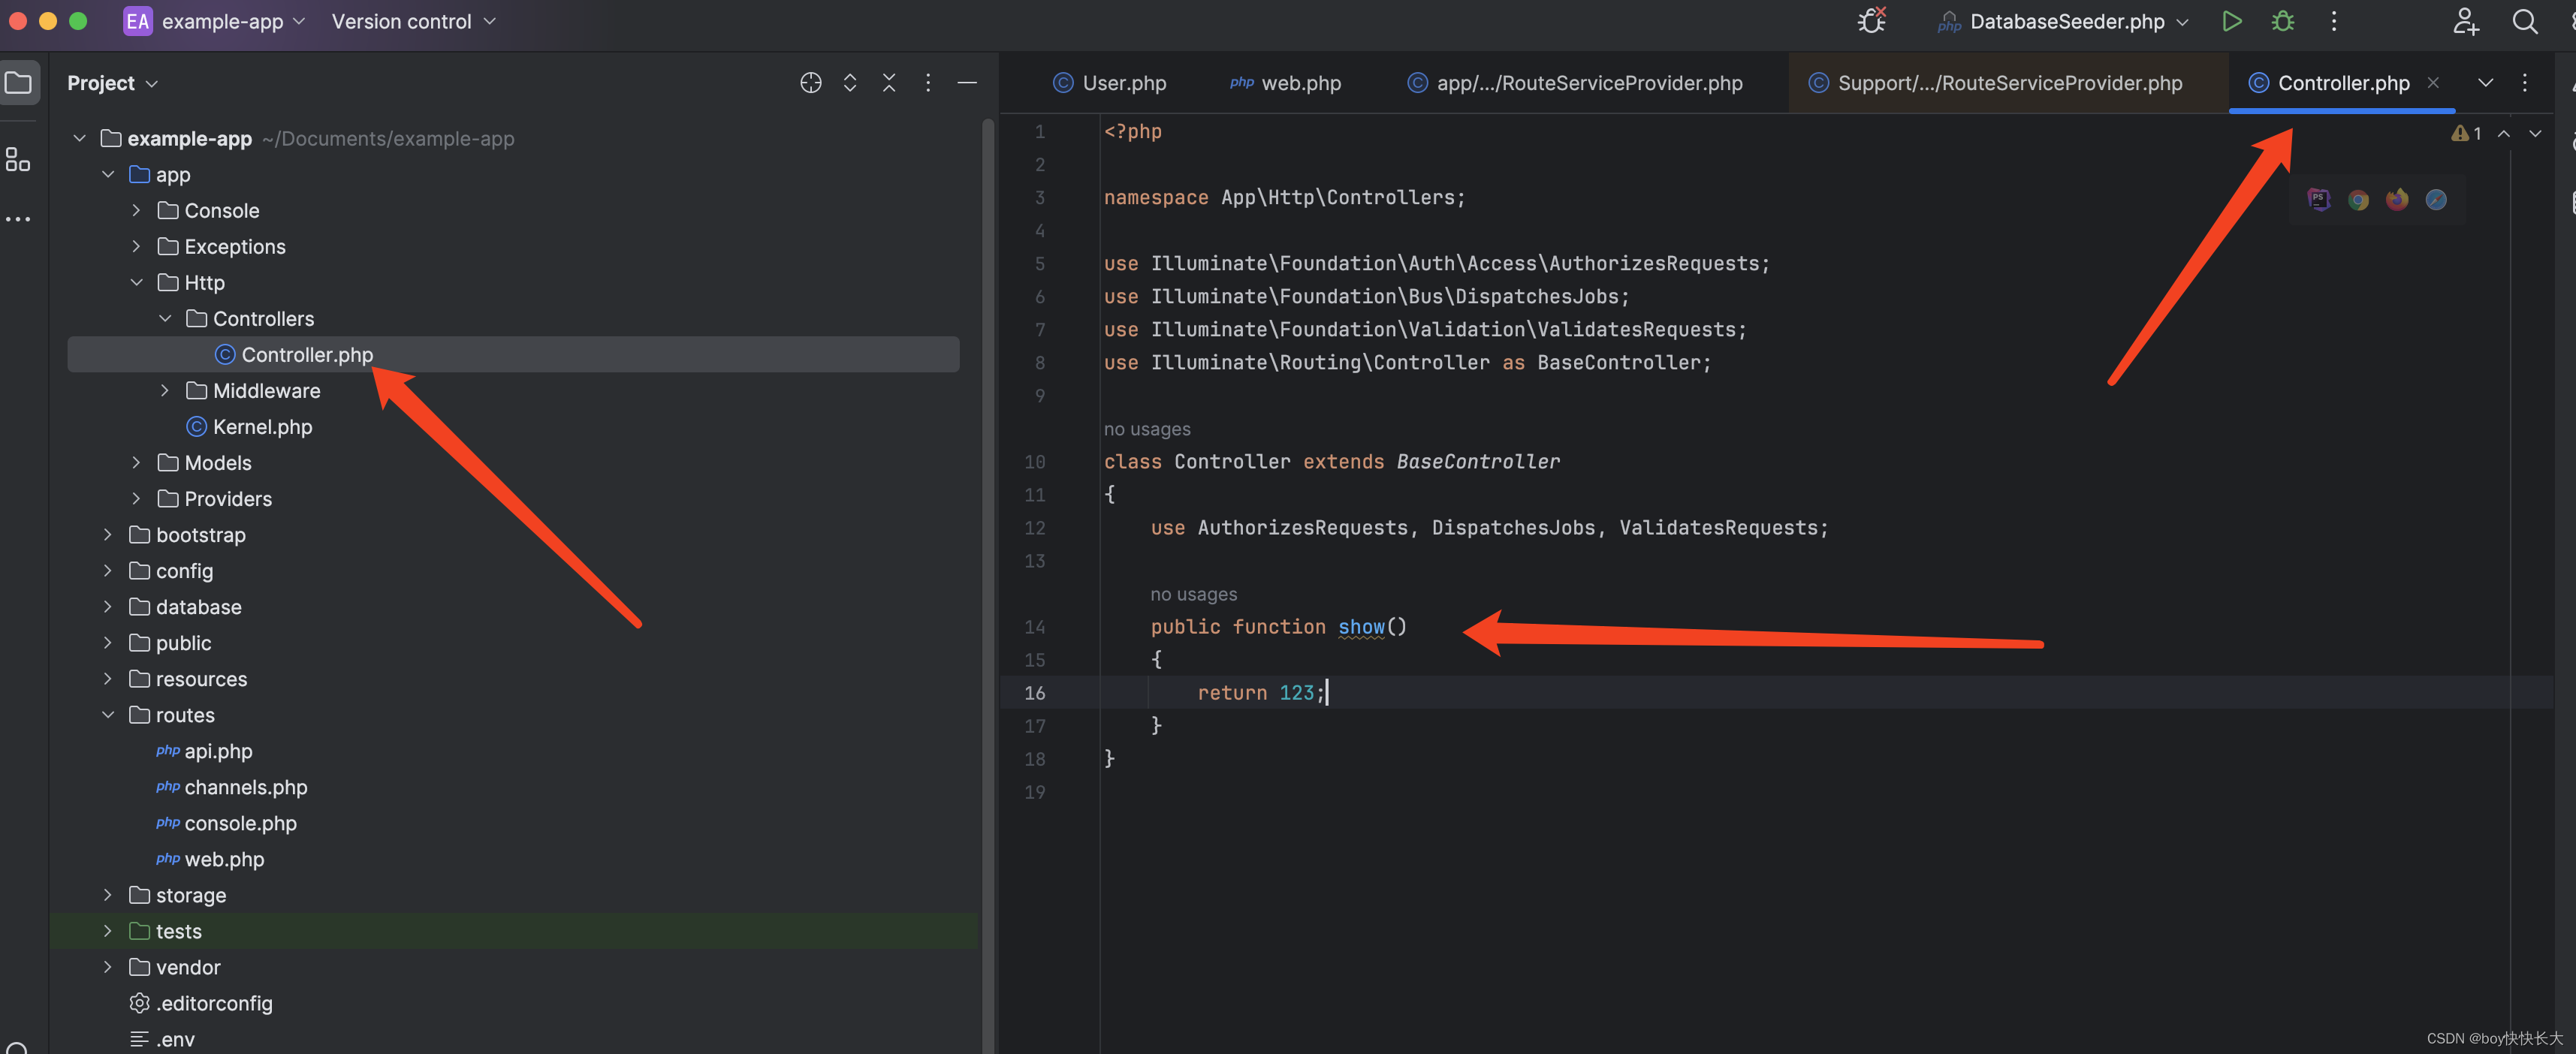This screenshot has height=1054, width=2576.
Task: Click 'no usages' hint above class Controller
Action: pos(1147,429)
